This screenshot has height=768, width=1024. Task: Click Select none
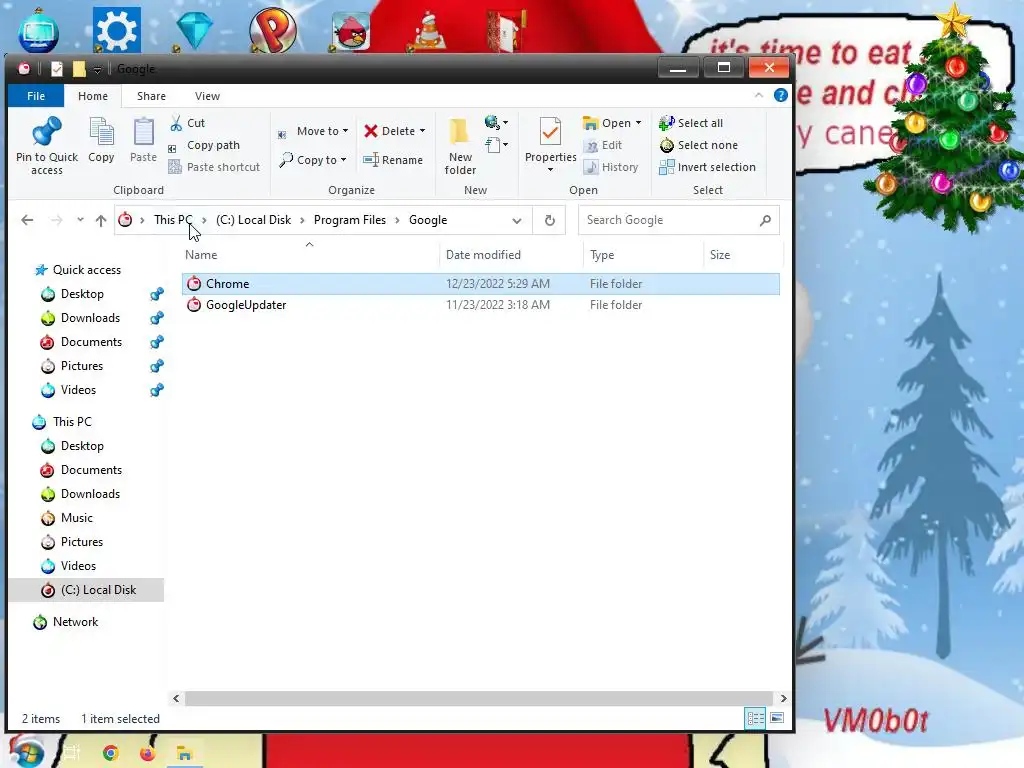(699, 145)
